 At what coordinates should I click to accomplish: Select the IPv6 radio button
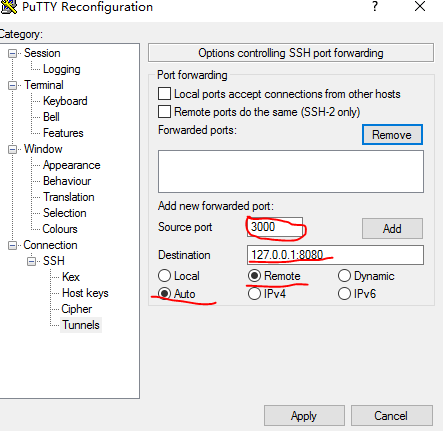344,294
